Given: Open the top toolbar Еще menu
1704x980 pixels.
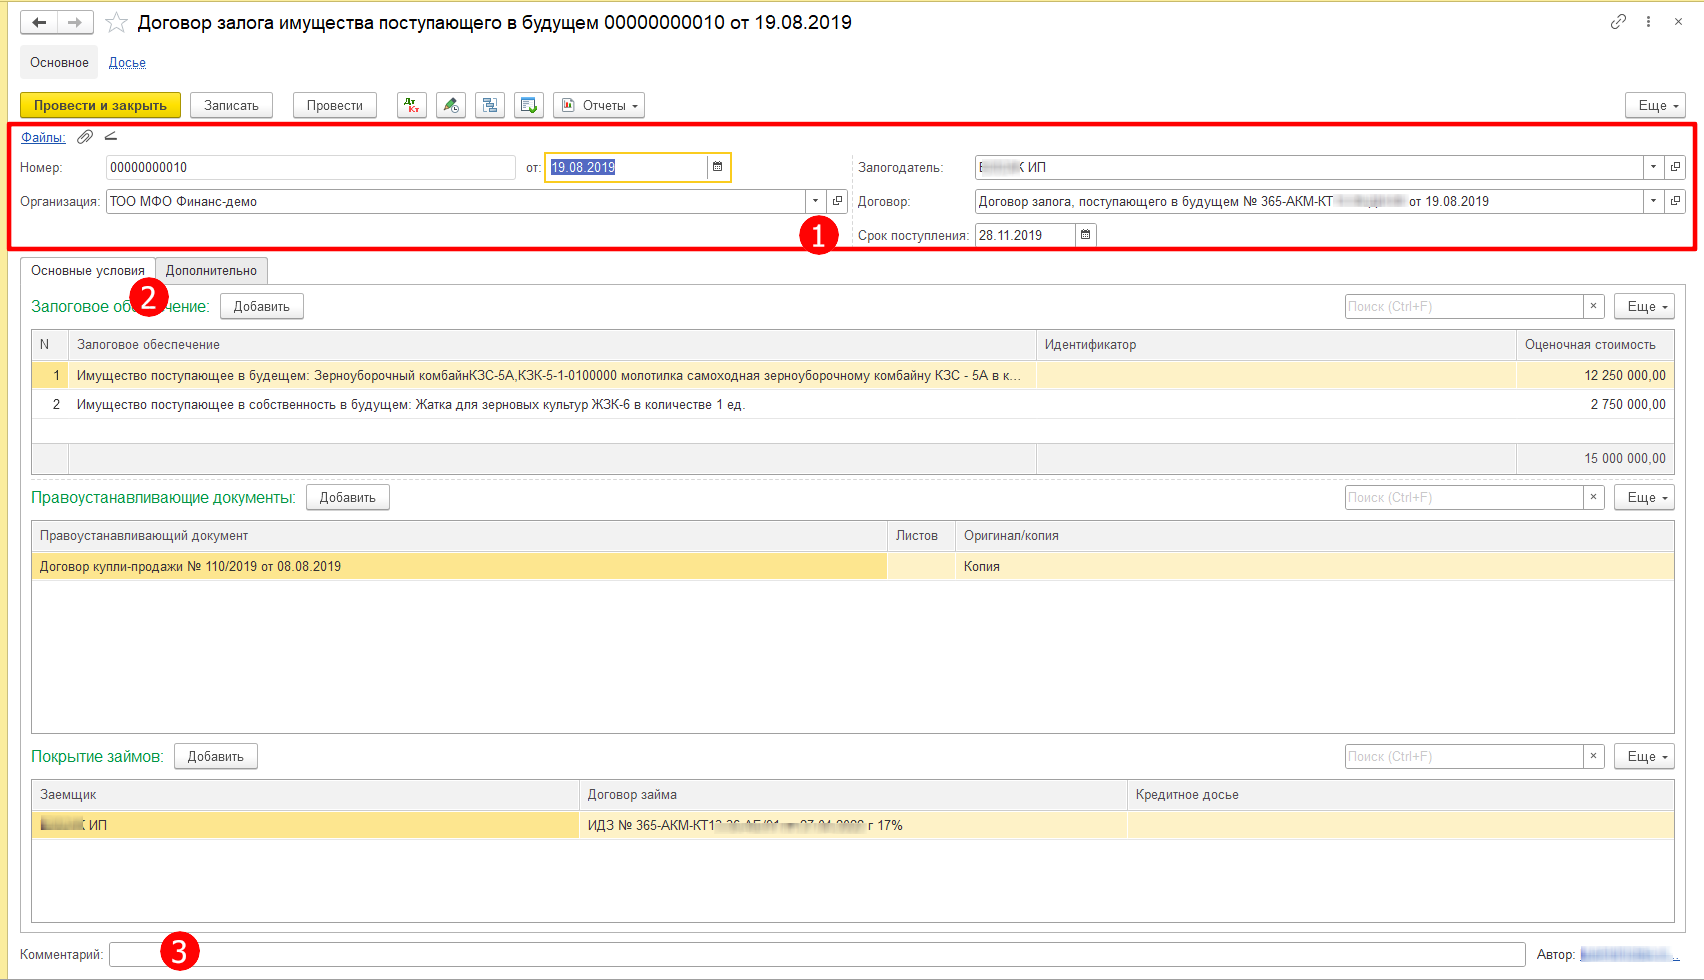Looking at the screenshot, I should pyautogui.click(x=1656, y=105).
